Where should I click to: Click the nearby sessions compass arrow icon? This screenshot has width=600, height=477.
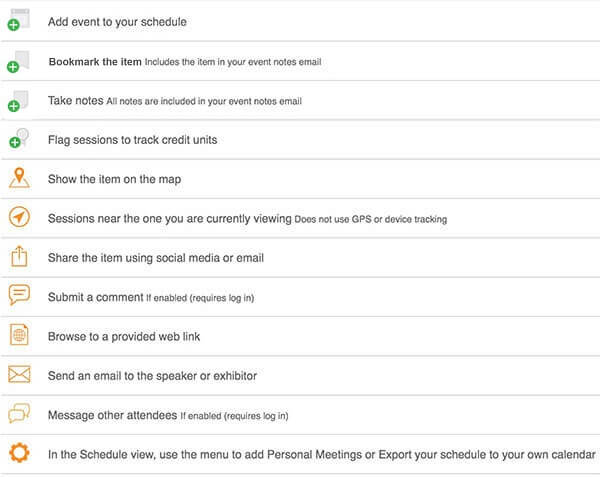19,217
